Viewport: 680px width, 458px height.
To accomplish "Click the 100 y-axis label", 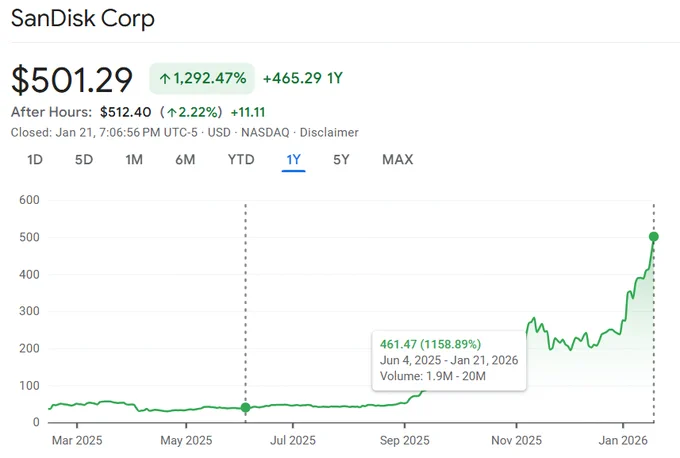I will click(x=29, y=386).
